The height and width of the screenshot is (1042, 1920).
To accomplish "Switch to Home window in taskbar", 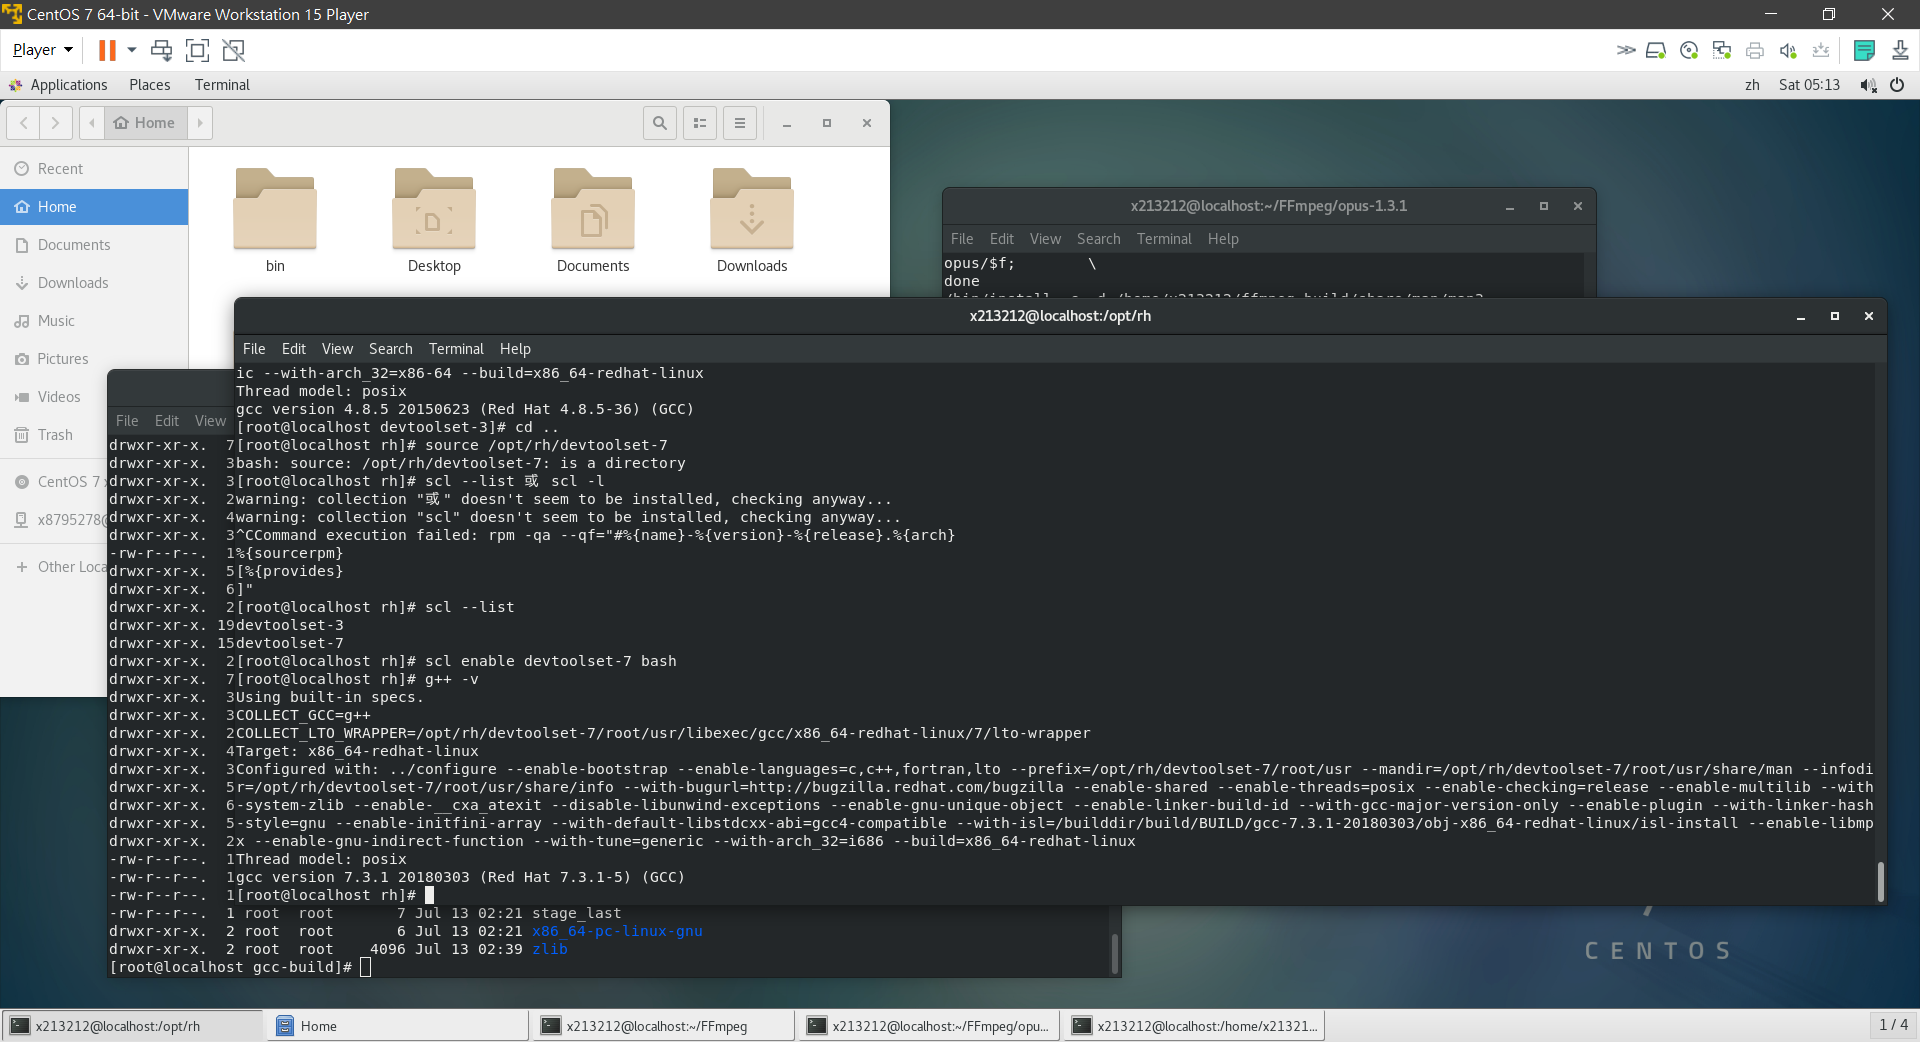I will pyautogui.click(x=398, y=1026).
